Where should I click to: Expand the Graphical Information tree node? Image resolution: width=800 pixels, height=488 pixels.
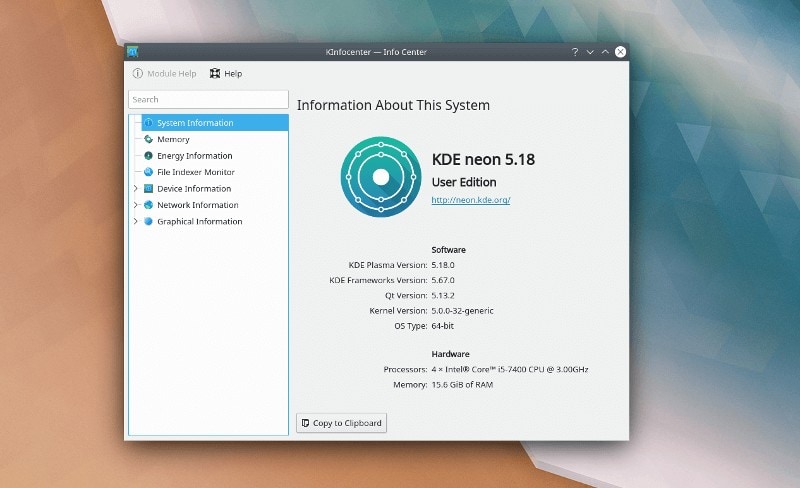tap(135, 221)
